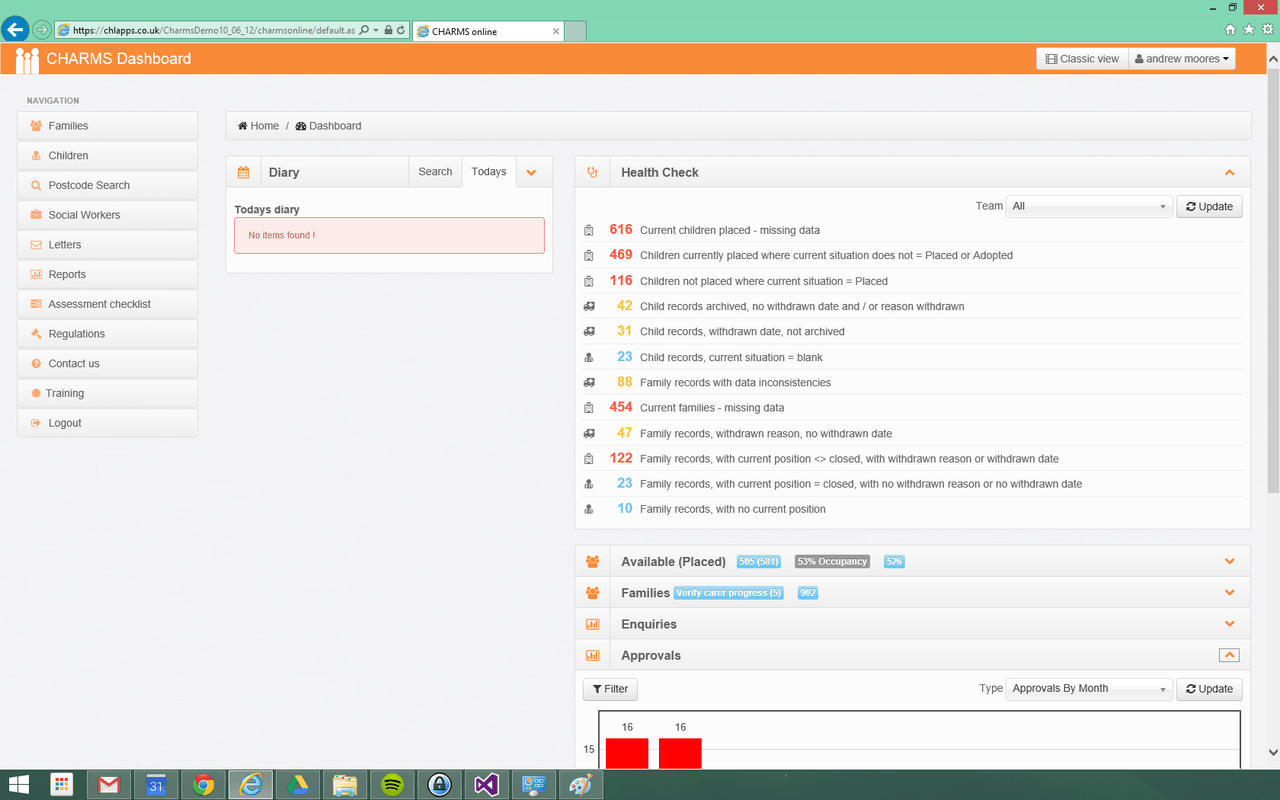Click the browser favorites star icon
The width and height of the screenshot is (1280, 800).
(1249, 30)
